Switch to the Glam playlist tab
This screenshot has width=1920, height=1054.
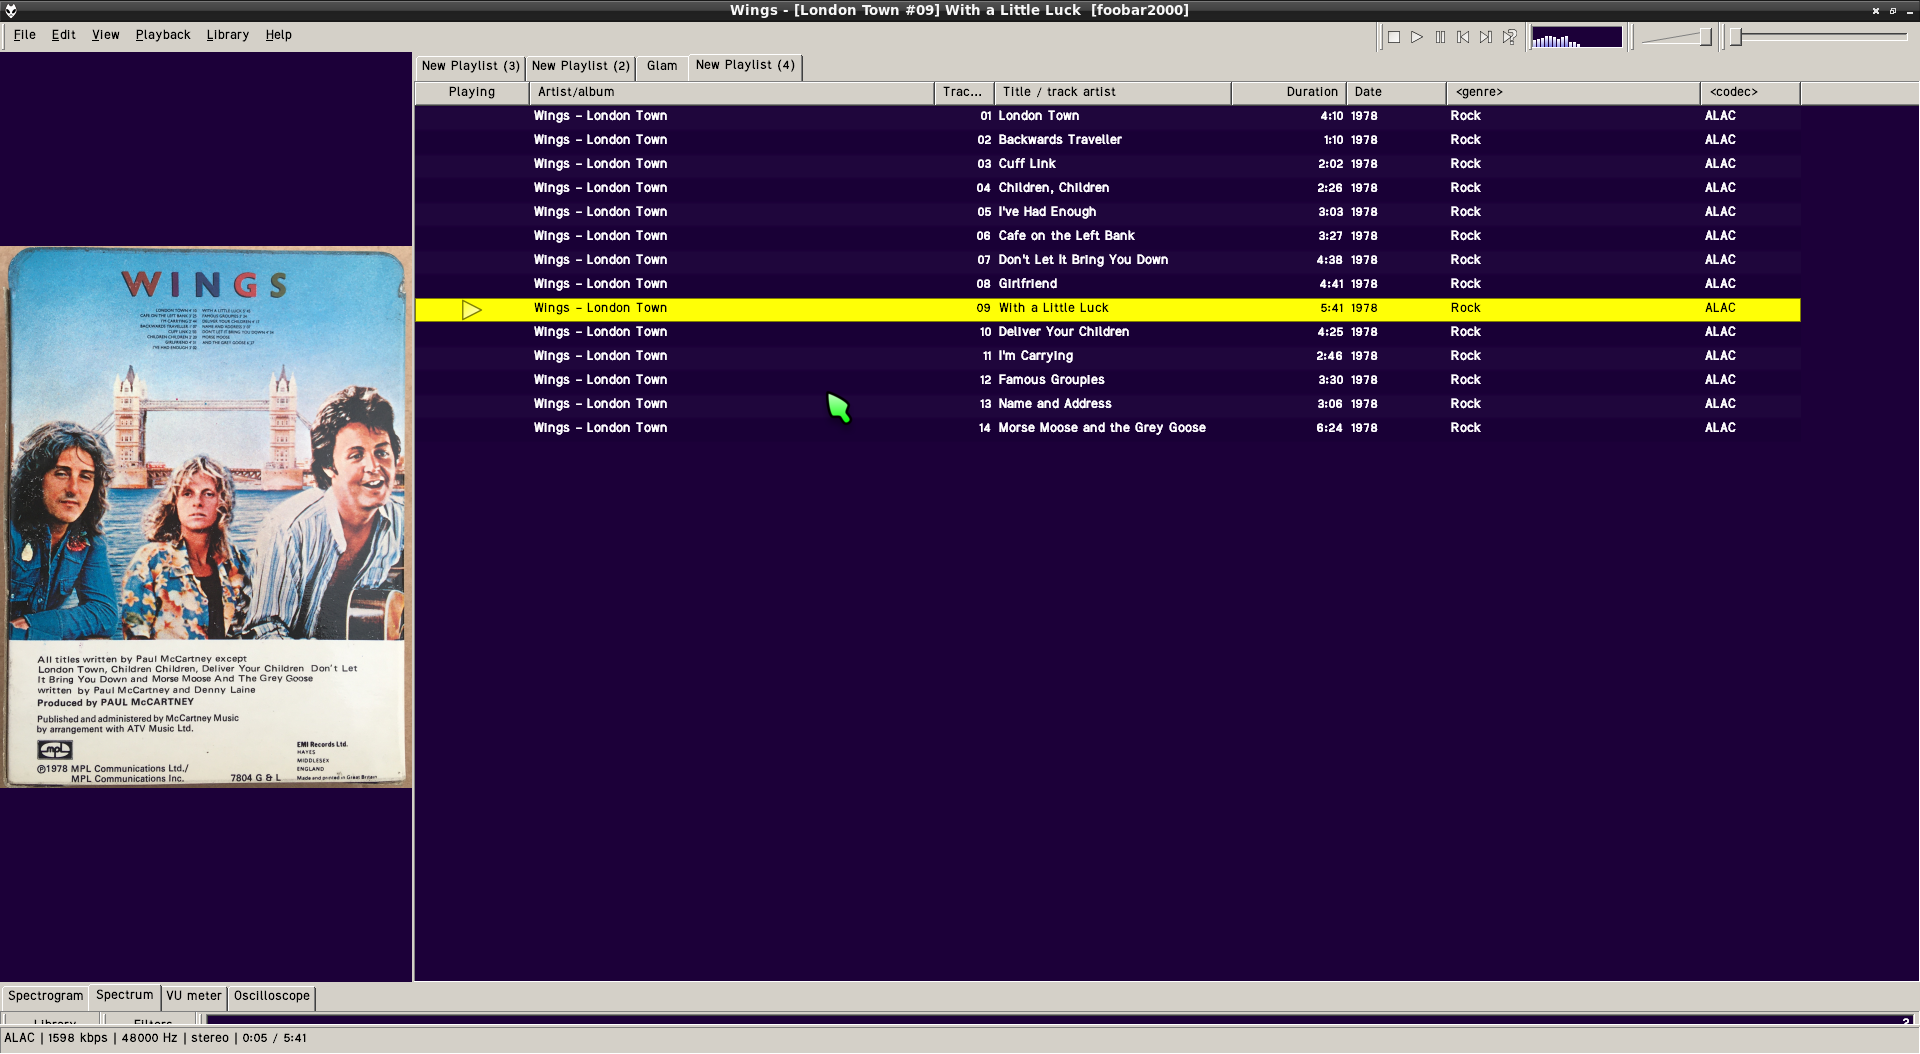click(661, 66)
